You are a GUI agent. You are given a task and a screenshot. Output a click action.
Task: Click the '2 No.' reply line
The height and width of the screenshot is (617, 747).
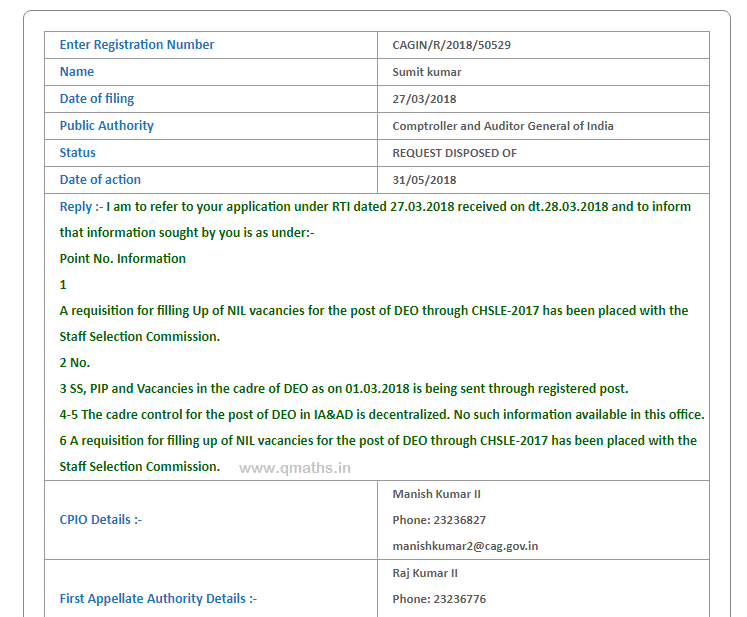75,363
